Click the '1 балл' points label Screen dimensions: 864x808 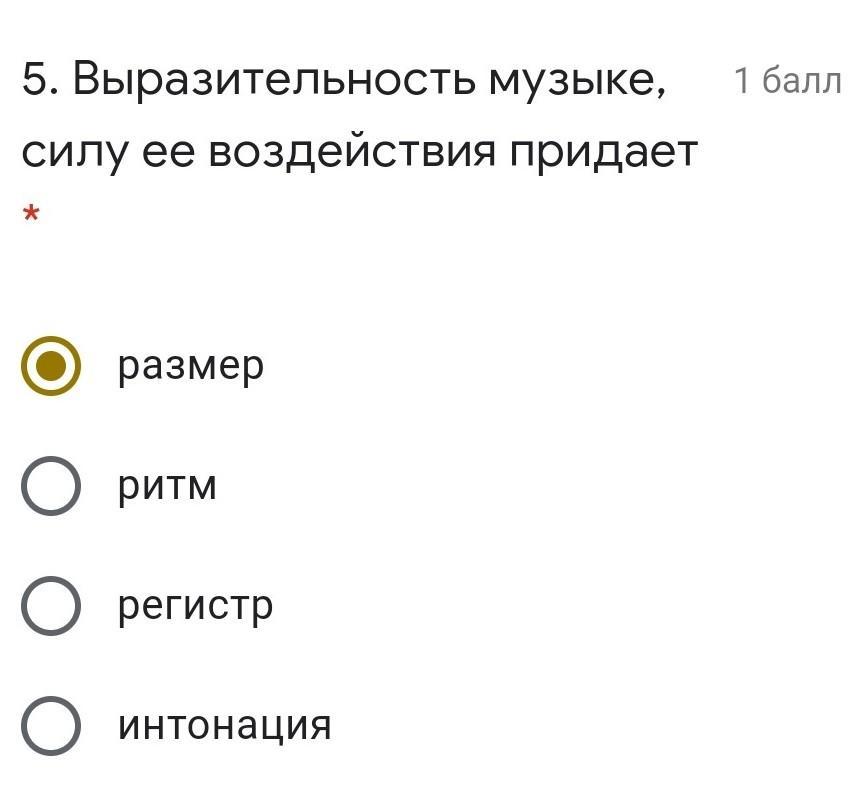(788, 80)
